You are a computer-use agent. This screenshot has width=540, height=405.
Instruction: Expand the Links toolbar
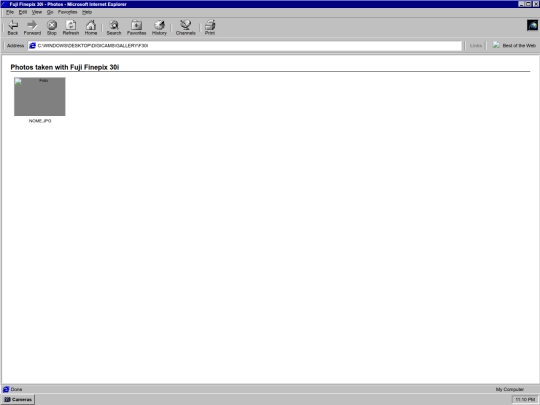tap(476, 45)
